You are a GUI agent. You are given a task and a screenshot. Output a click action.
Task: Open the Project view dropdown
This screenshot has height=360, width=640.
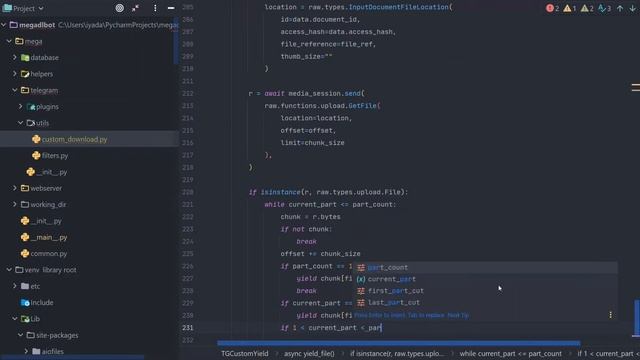coord(23,8)
